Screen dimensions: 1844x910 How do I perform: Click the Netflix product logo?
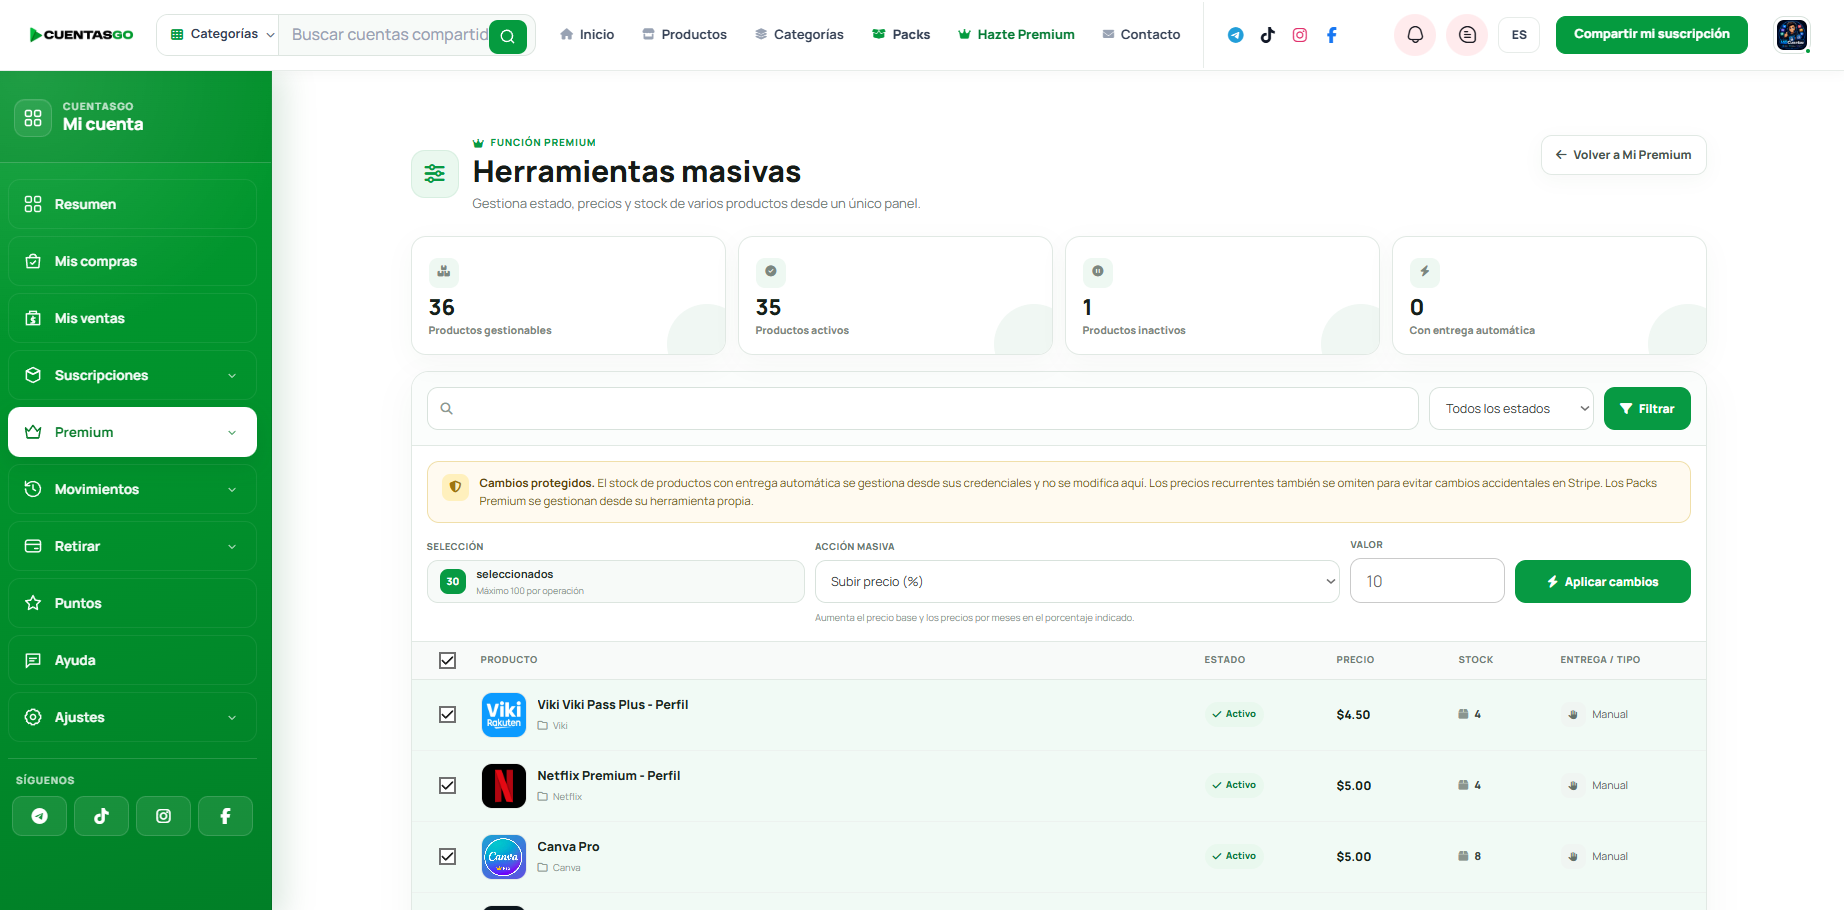[x=504, y=786]
